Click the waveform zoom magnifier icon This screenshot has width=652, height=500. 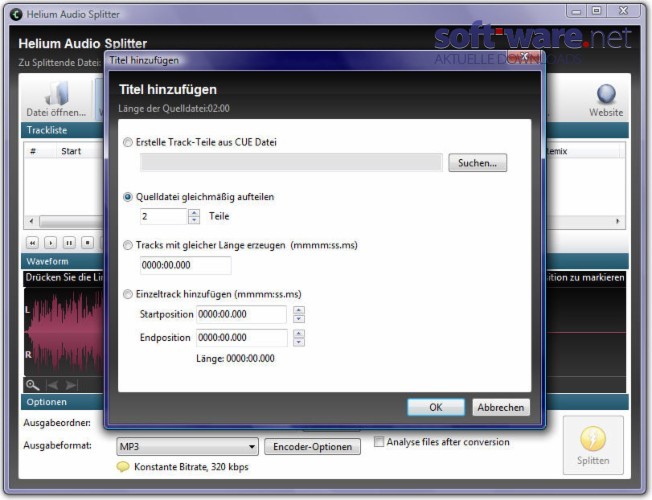coord(32,385)
